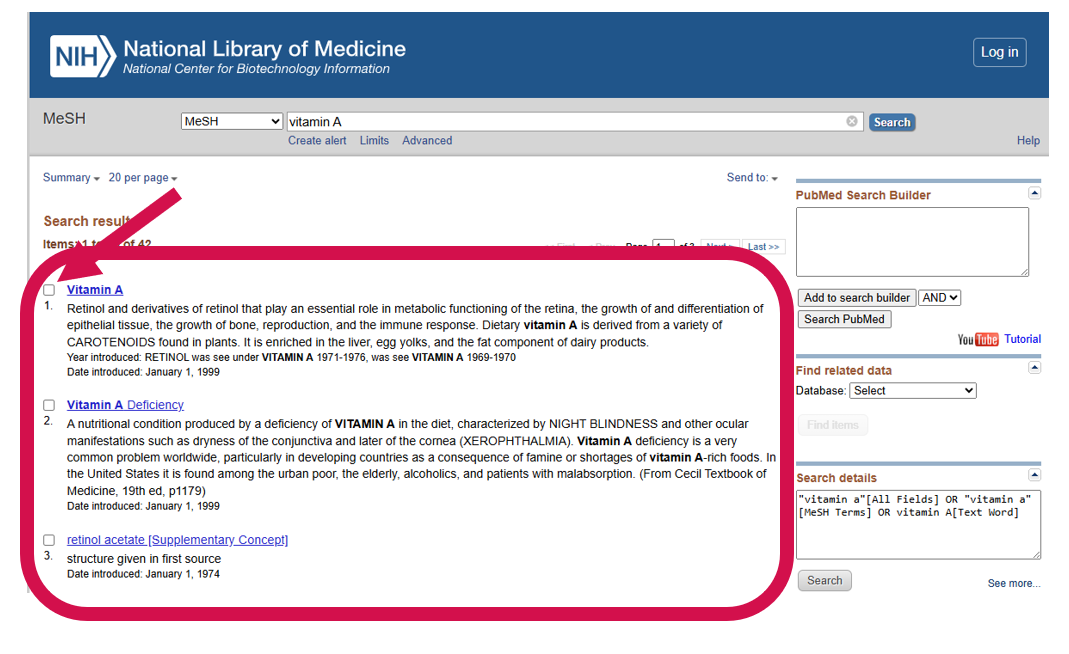Open the Summary display menu

[x=71, y=178]
